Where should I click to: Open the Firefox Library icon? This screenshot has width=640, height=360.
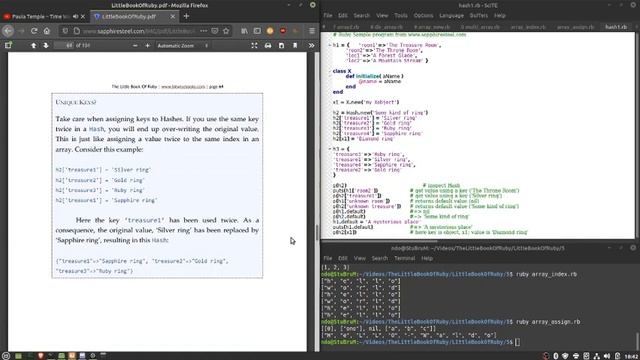pyautogui.click(x=244, y=31)
